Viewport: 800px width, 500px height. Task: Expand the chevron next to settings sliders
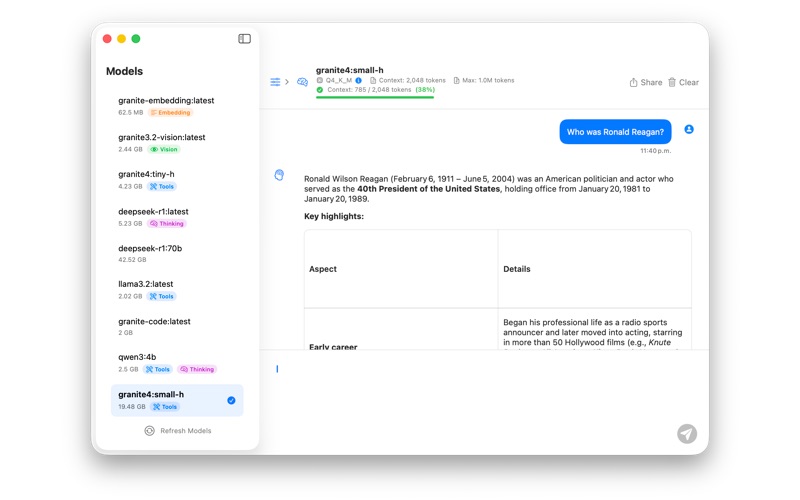click(x=287, y=82)
